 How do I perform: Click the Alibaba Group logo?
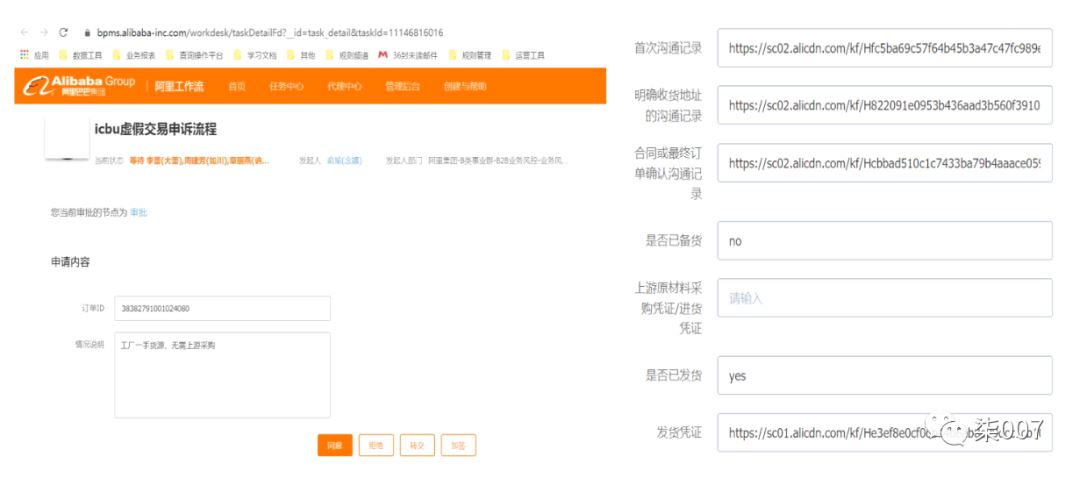tap(80, 86)
